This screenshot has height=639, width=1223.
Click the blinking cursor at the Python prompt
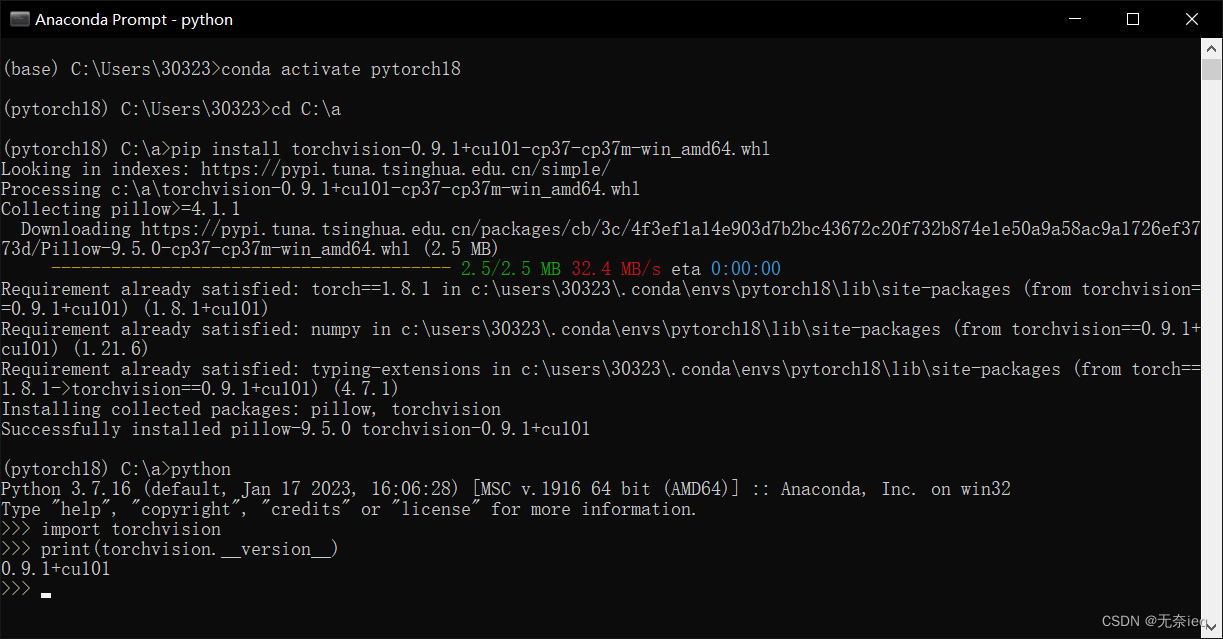[x=44, y=594]
